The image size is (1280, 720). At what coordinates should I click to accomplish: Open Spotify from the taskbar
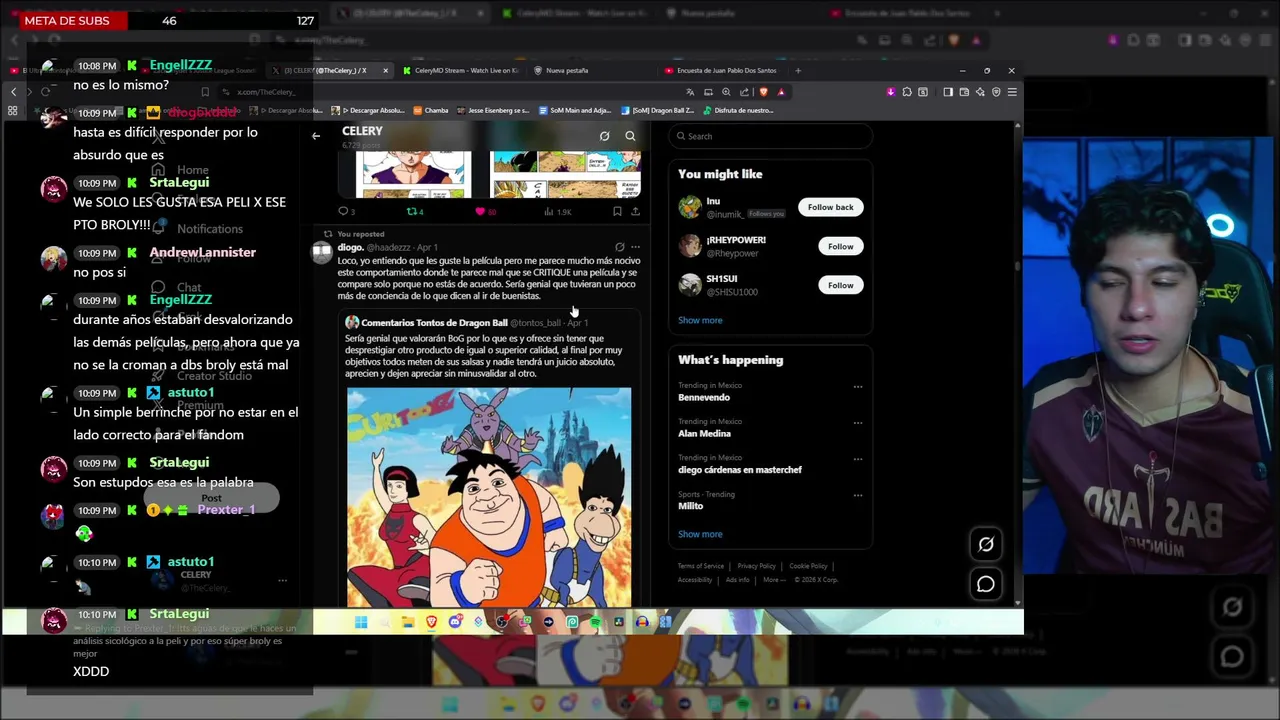596,622
